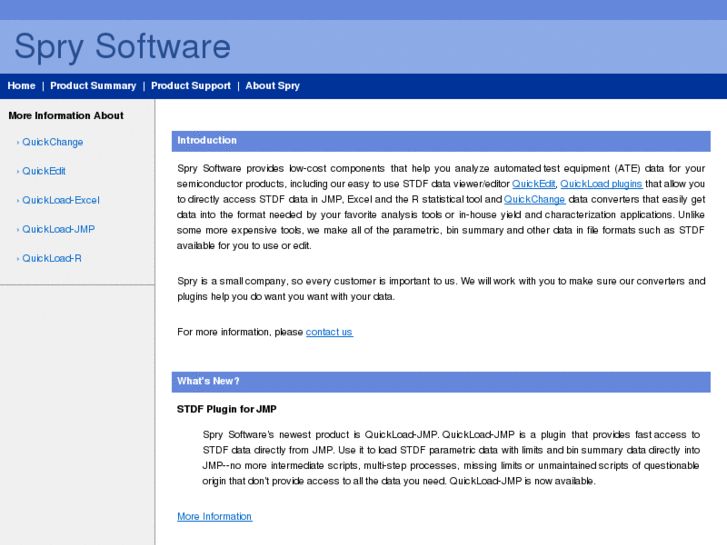Click the STDF Plugin for JMP heading

pos(227,409)
